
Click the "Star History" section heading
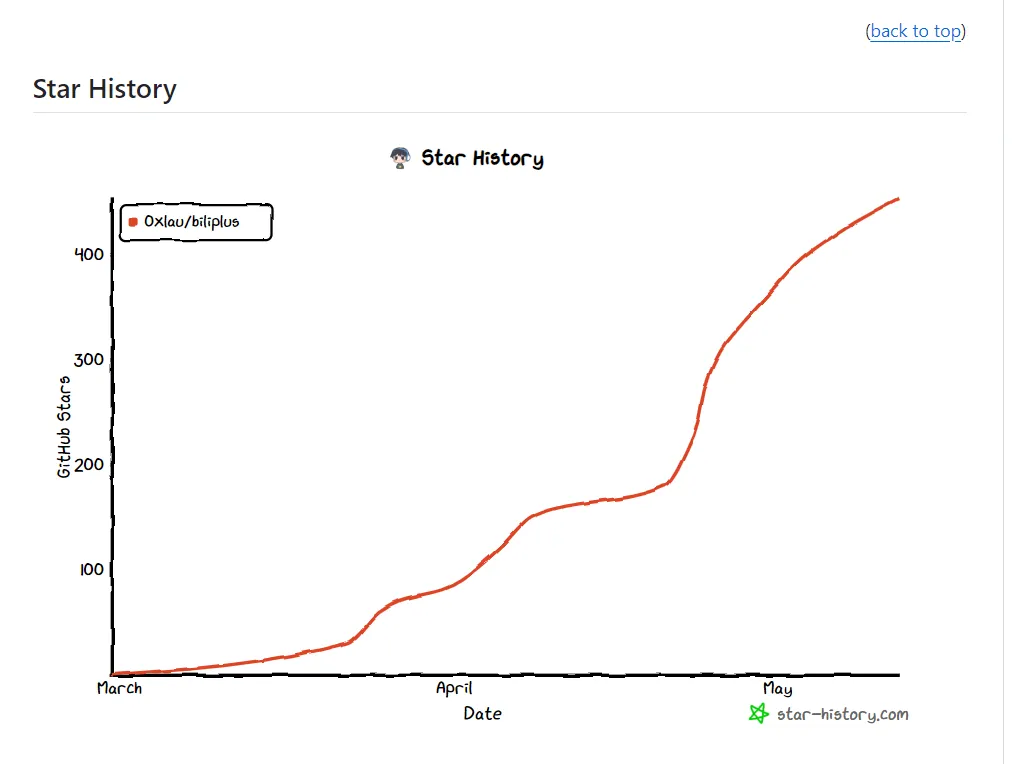[105, 89]
